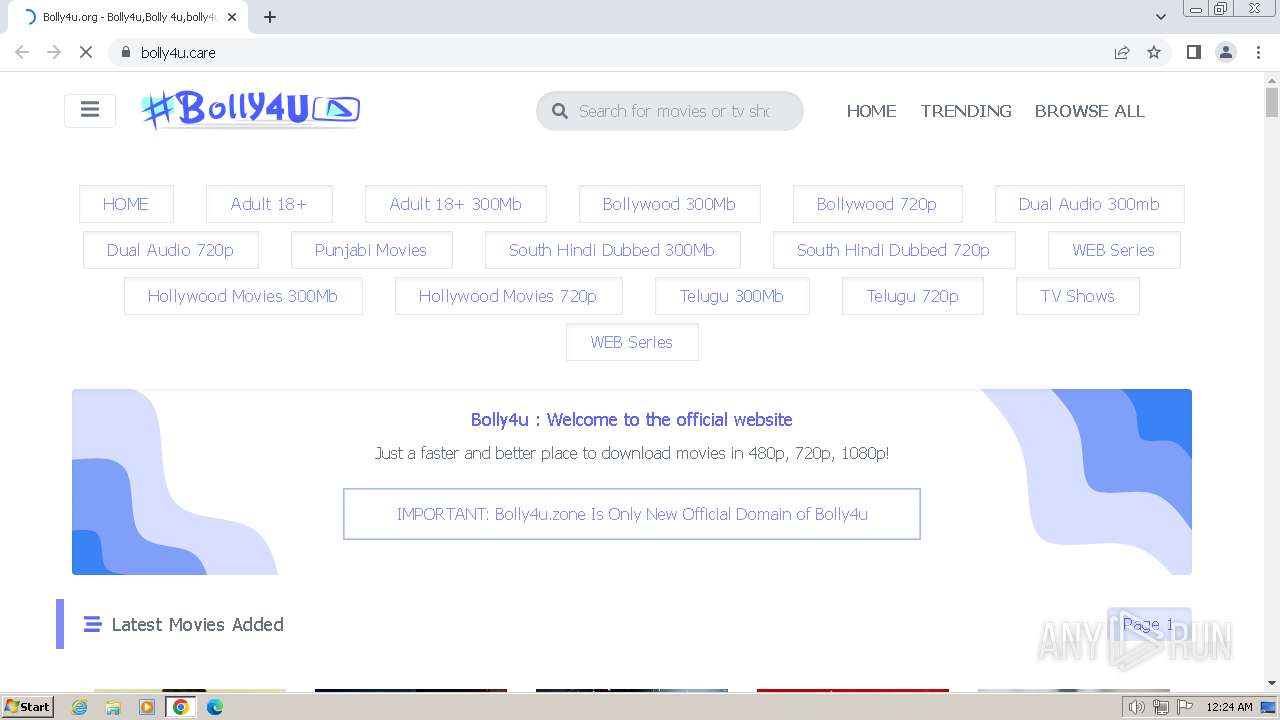
Task: Select Adult 18+ category
Action: (269, 204)
